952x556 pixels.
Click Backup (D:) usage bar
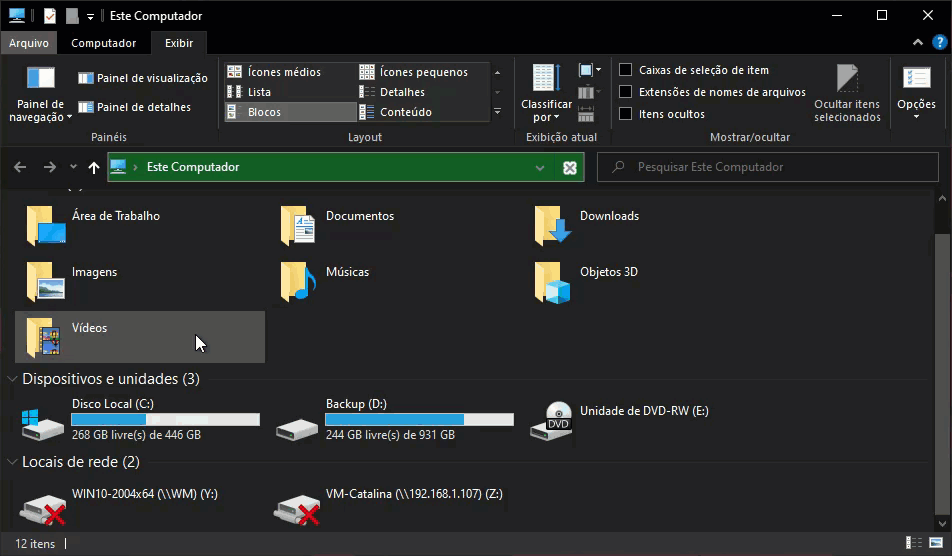(x=420, y=419)
